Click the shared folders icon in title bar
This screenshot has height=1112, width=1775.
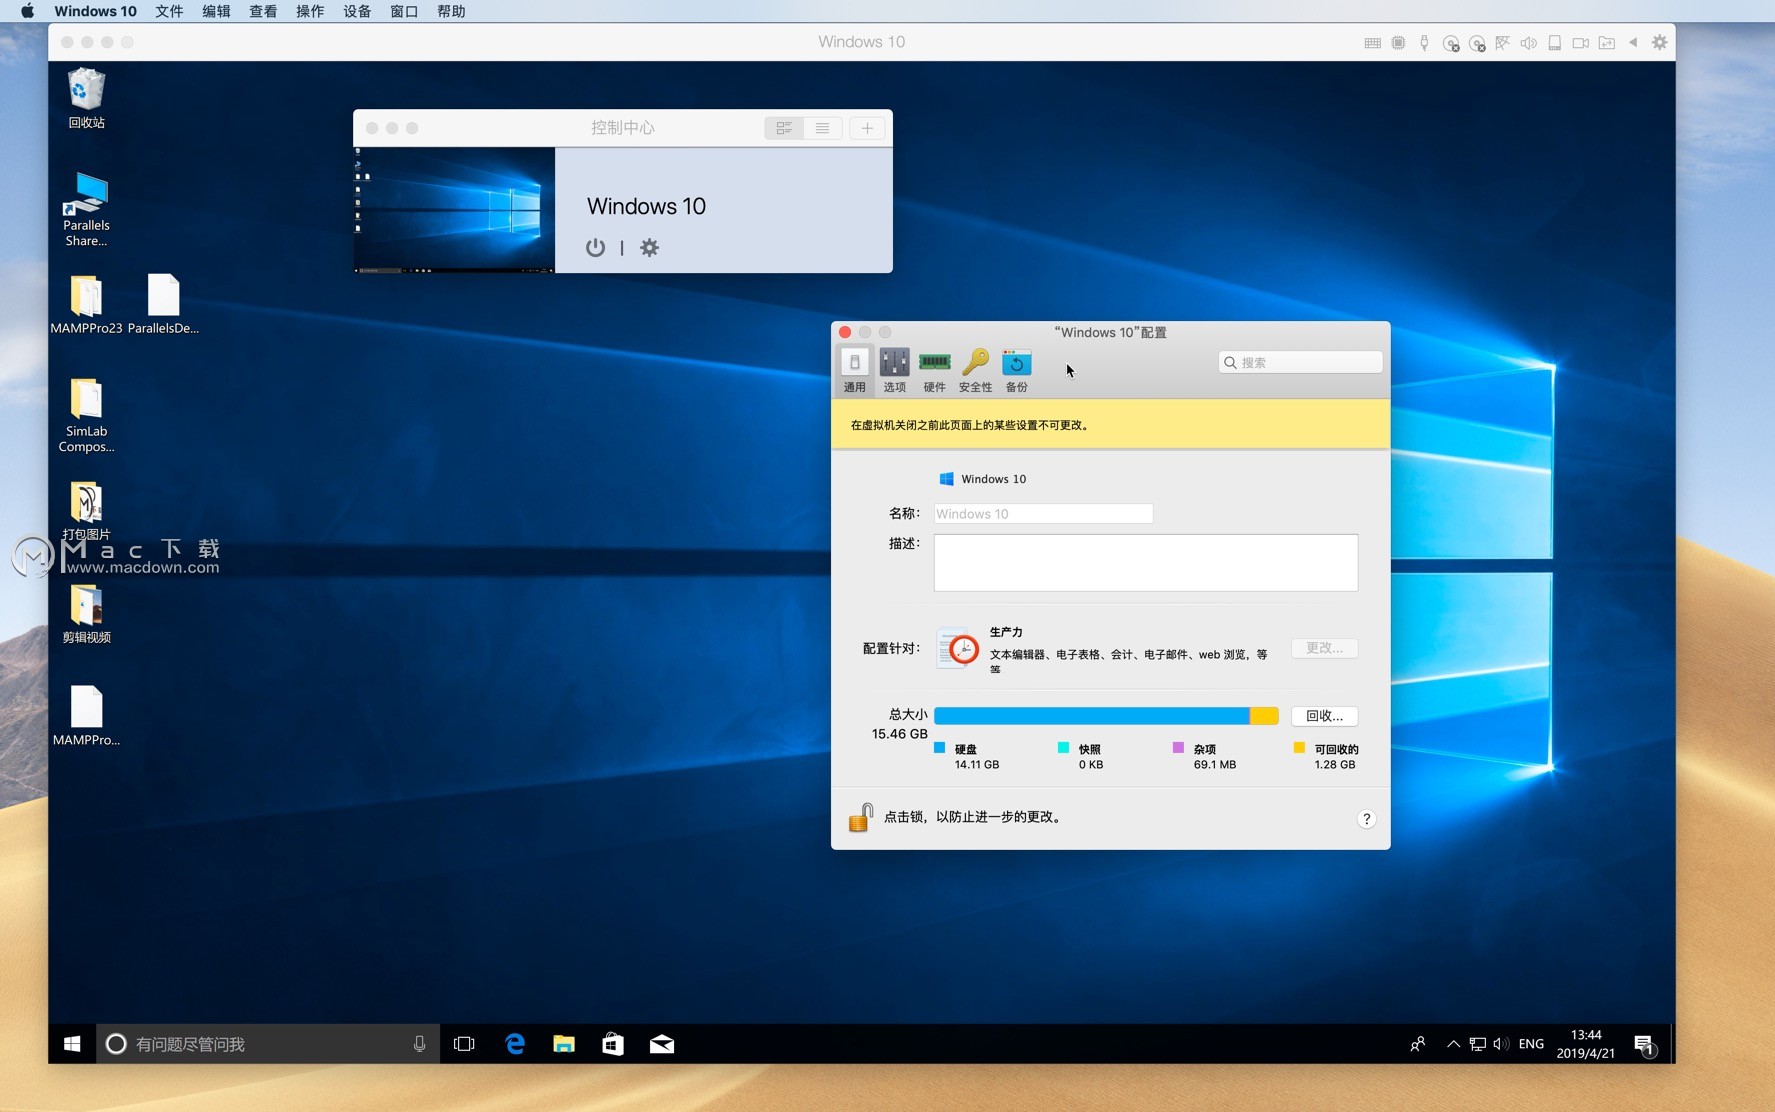(1606, 43)
